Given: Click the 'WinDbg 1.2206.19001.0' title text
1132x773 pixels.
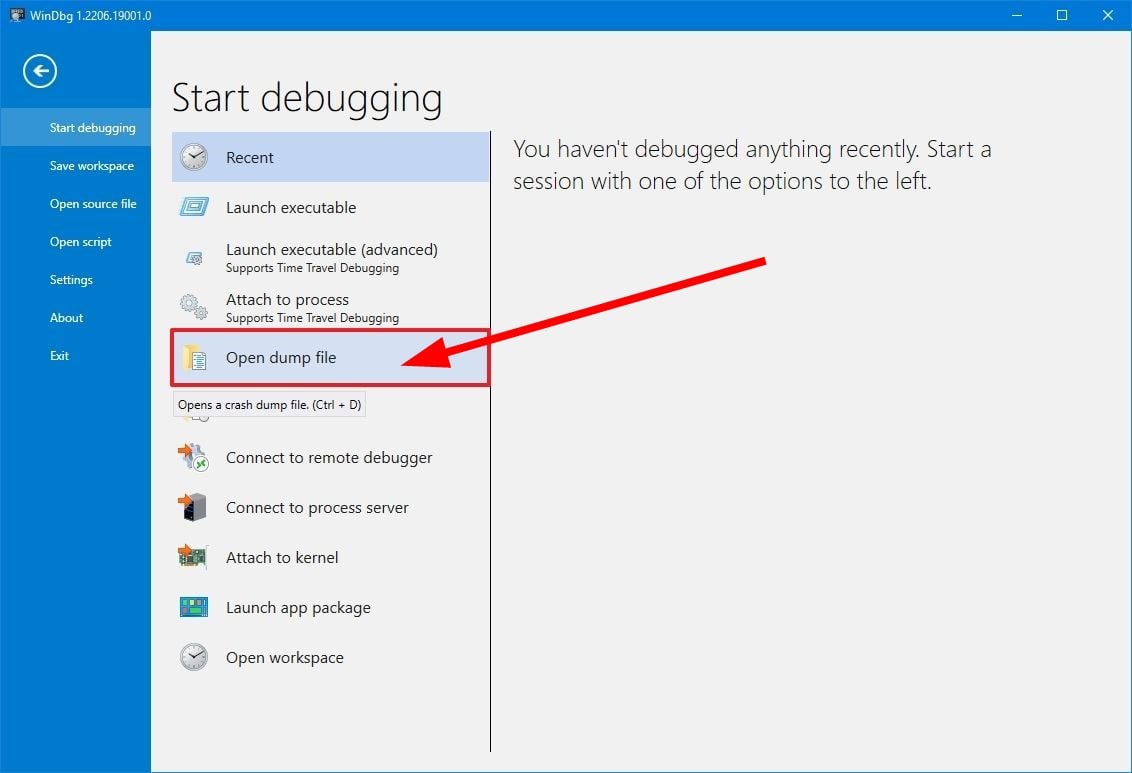Looking at the screenshot, I should tap(90, 15).
